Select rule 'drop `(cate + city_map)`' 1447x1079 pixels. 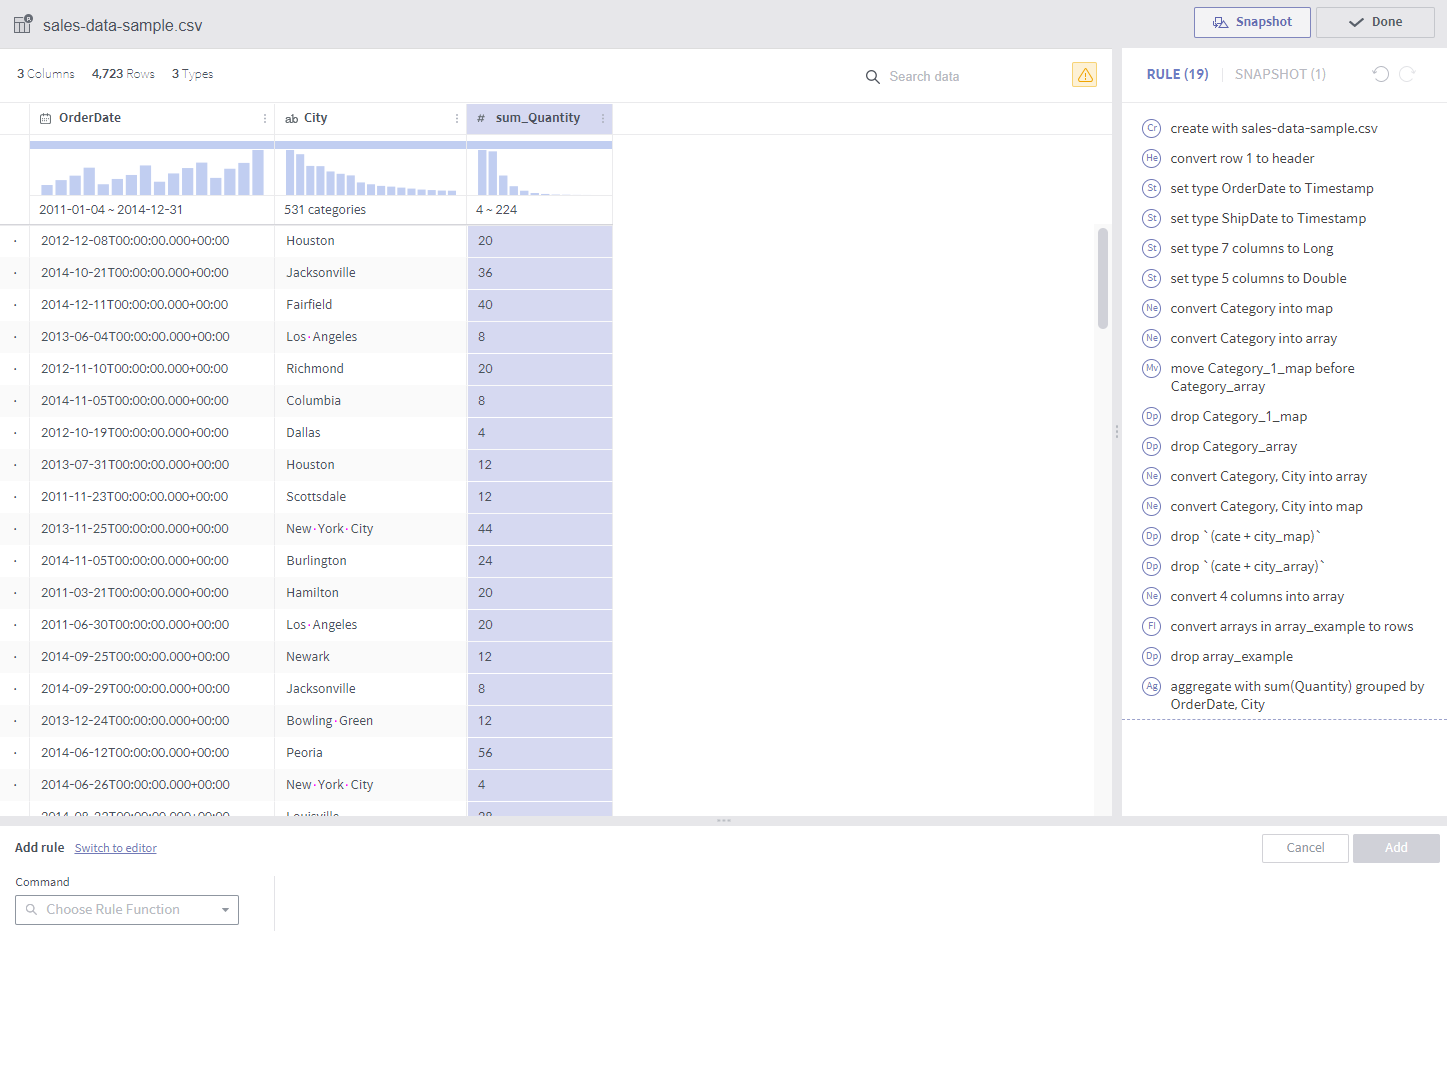click(x=1245, y=536)
